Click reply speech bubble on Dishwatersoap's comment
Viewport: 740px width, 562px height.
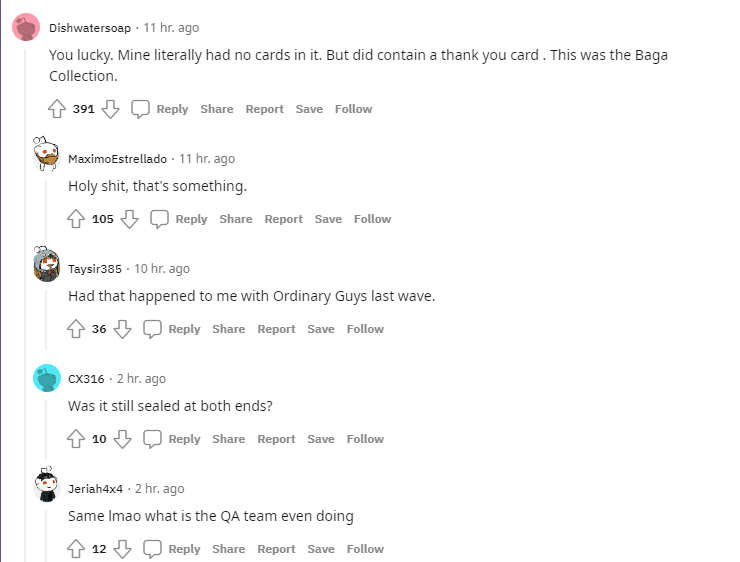[x=141, y=109]
